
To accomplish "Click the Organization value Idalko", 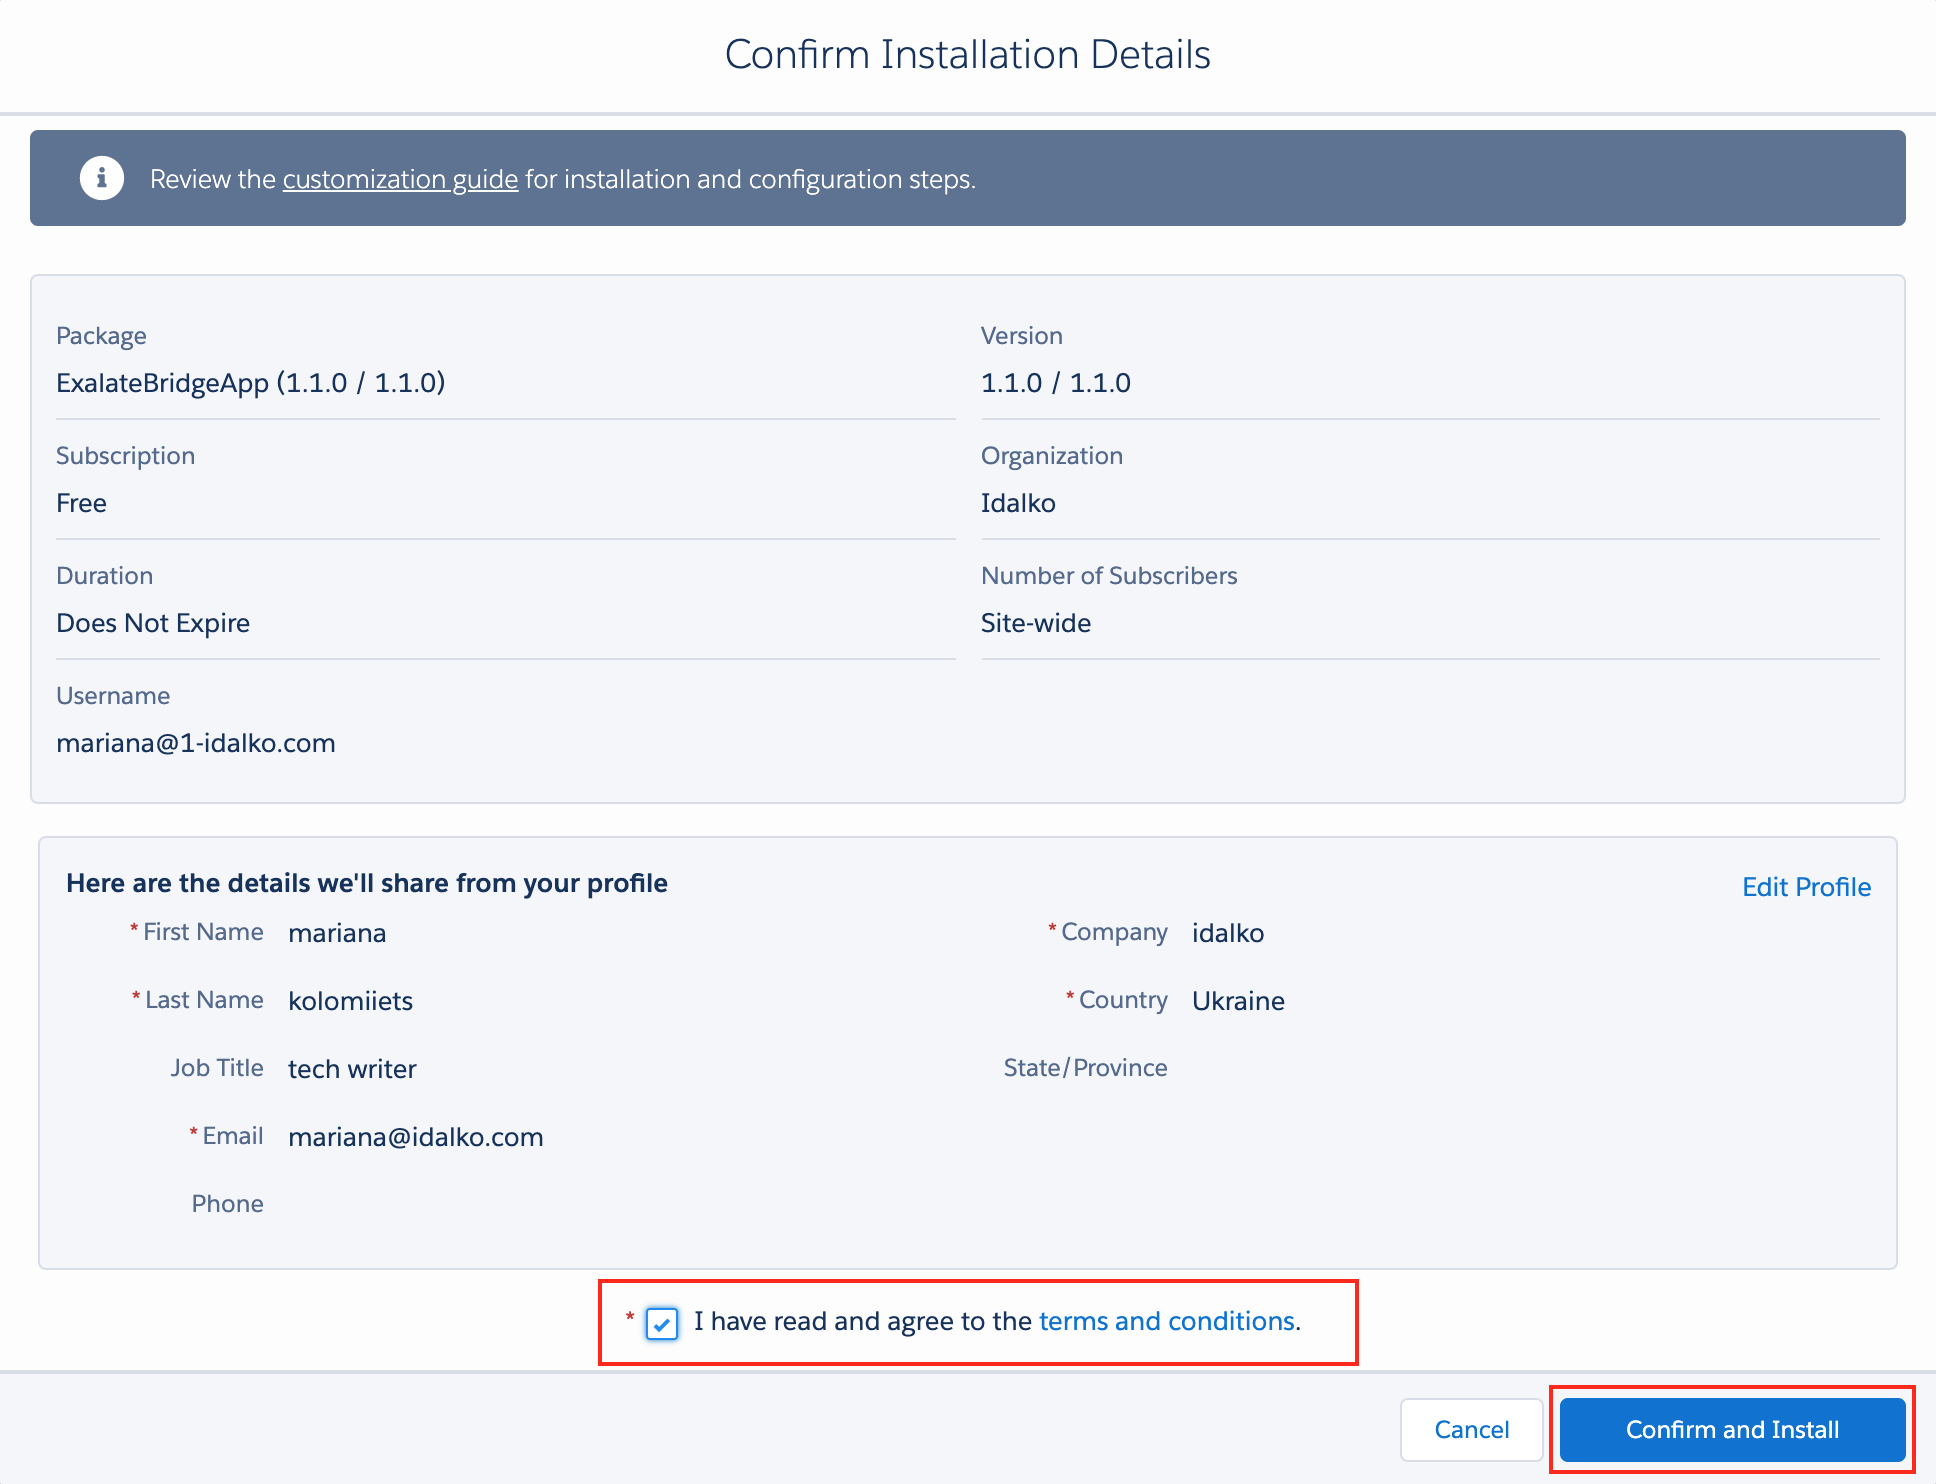I will 1018,503.
